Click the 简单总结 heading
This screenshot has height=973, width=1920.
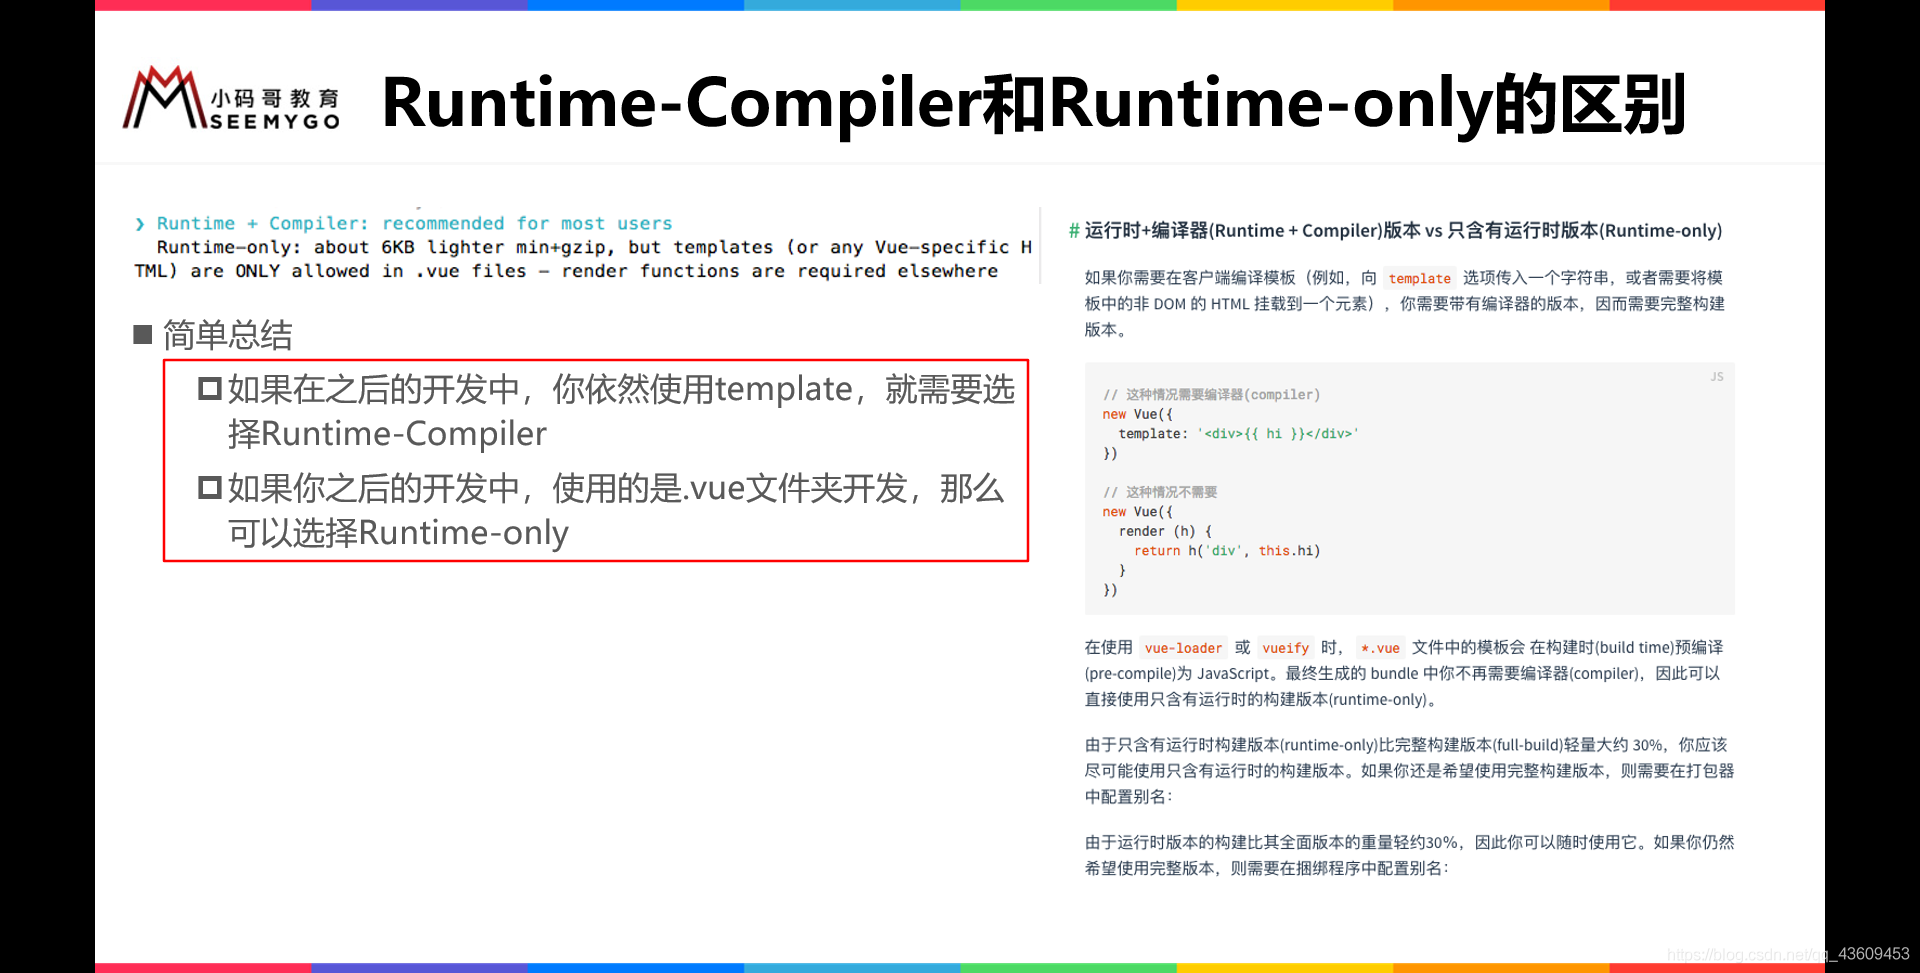227,335
